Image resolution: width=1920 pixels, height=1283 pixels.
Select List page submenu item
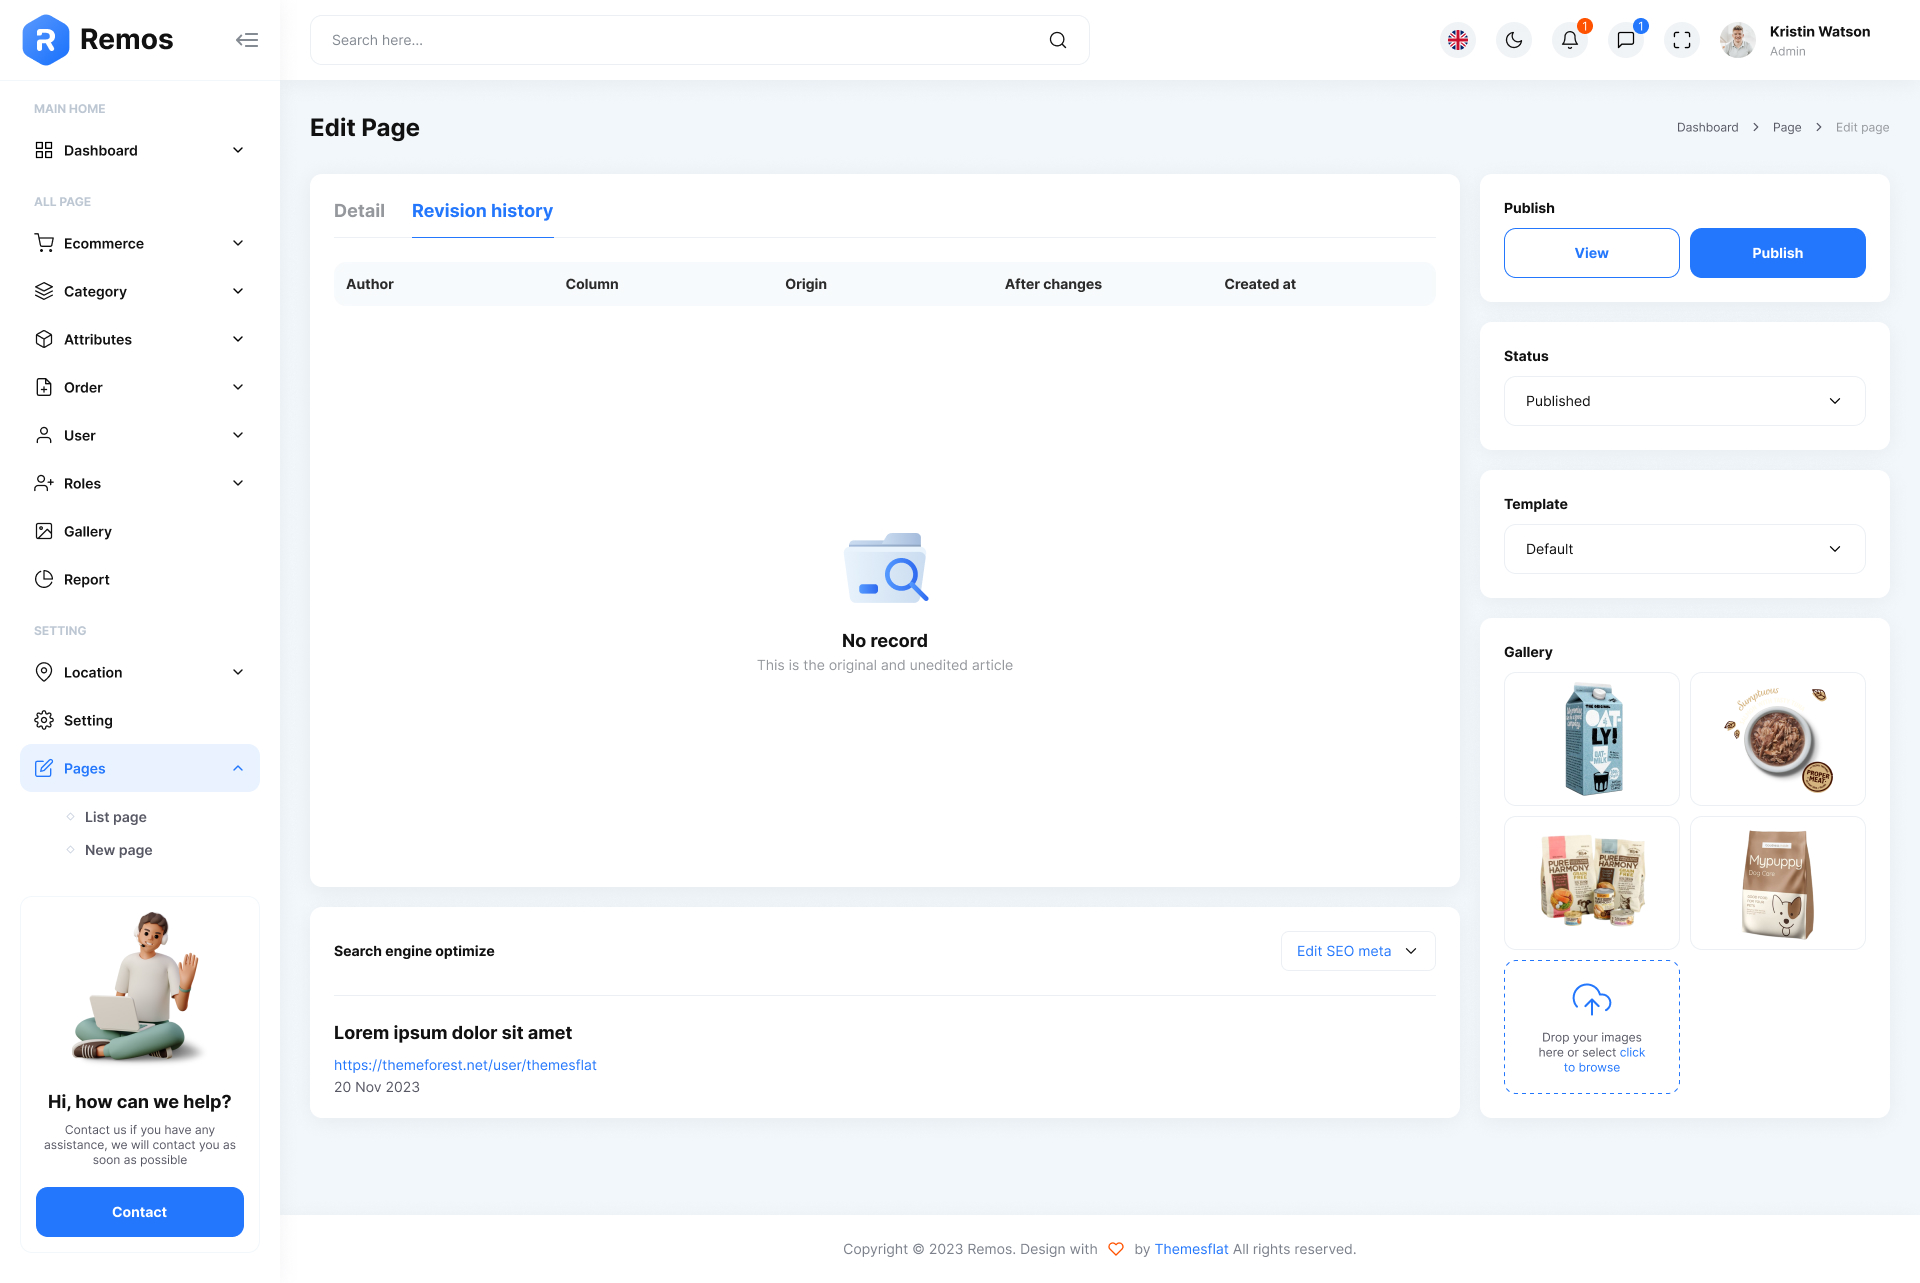(116, 817)
